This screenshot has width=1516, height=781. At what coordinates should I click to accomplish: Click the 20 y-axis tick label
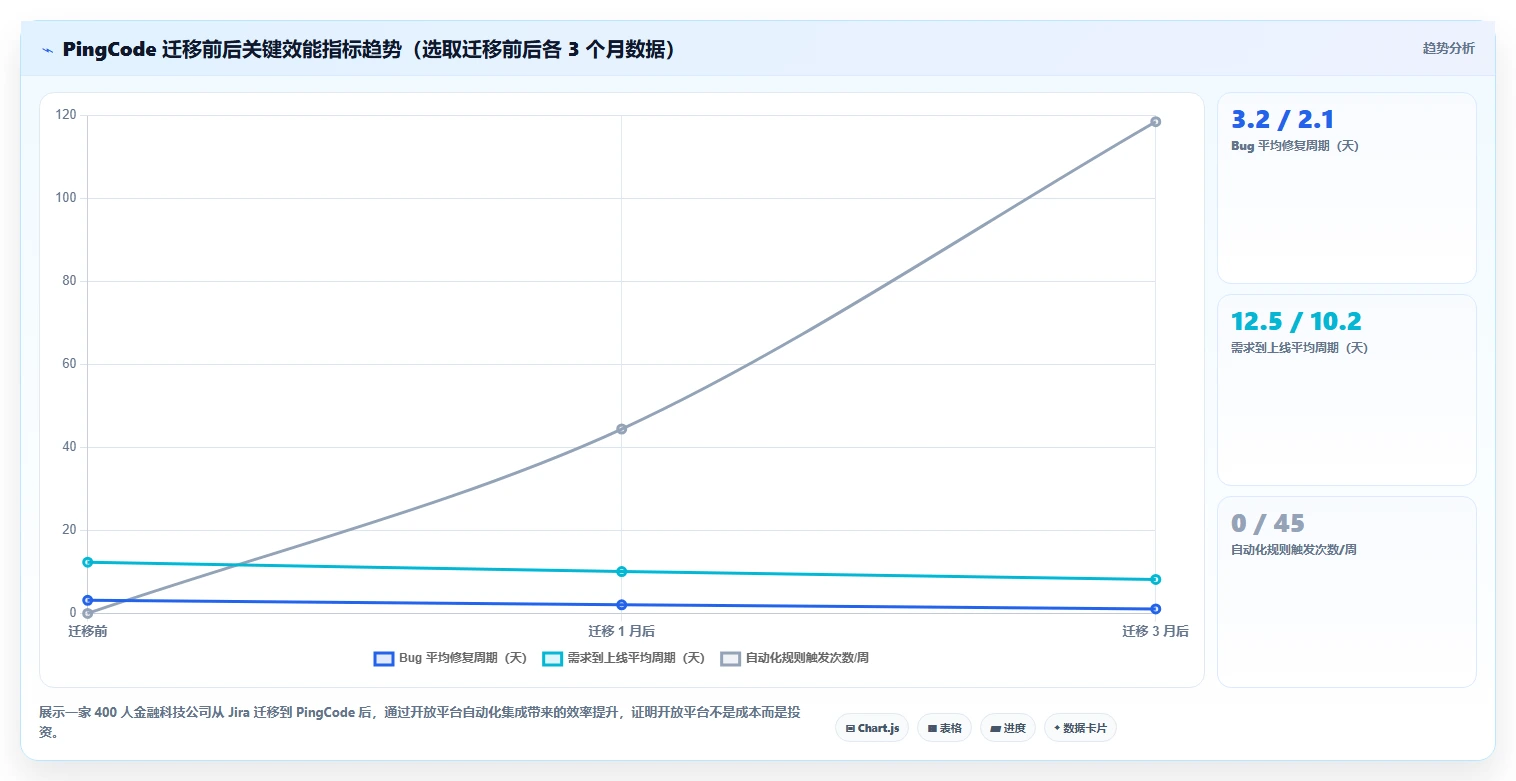pyautogui.click(x=69, y=530)
